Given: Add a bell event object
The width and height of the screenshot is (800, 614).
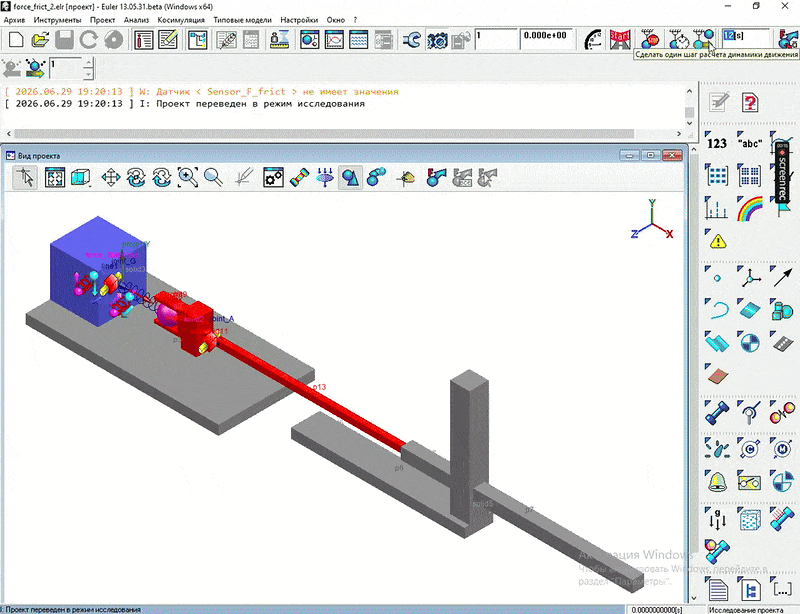Looking at the screenshot, I should click(717, 482).
